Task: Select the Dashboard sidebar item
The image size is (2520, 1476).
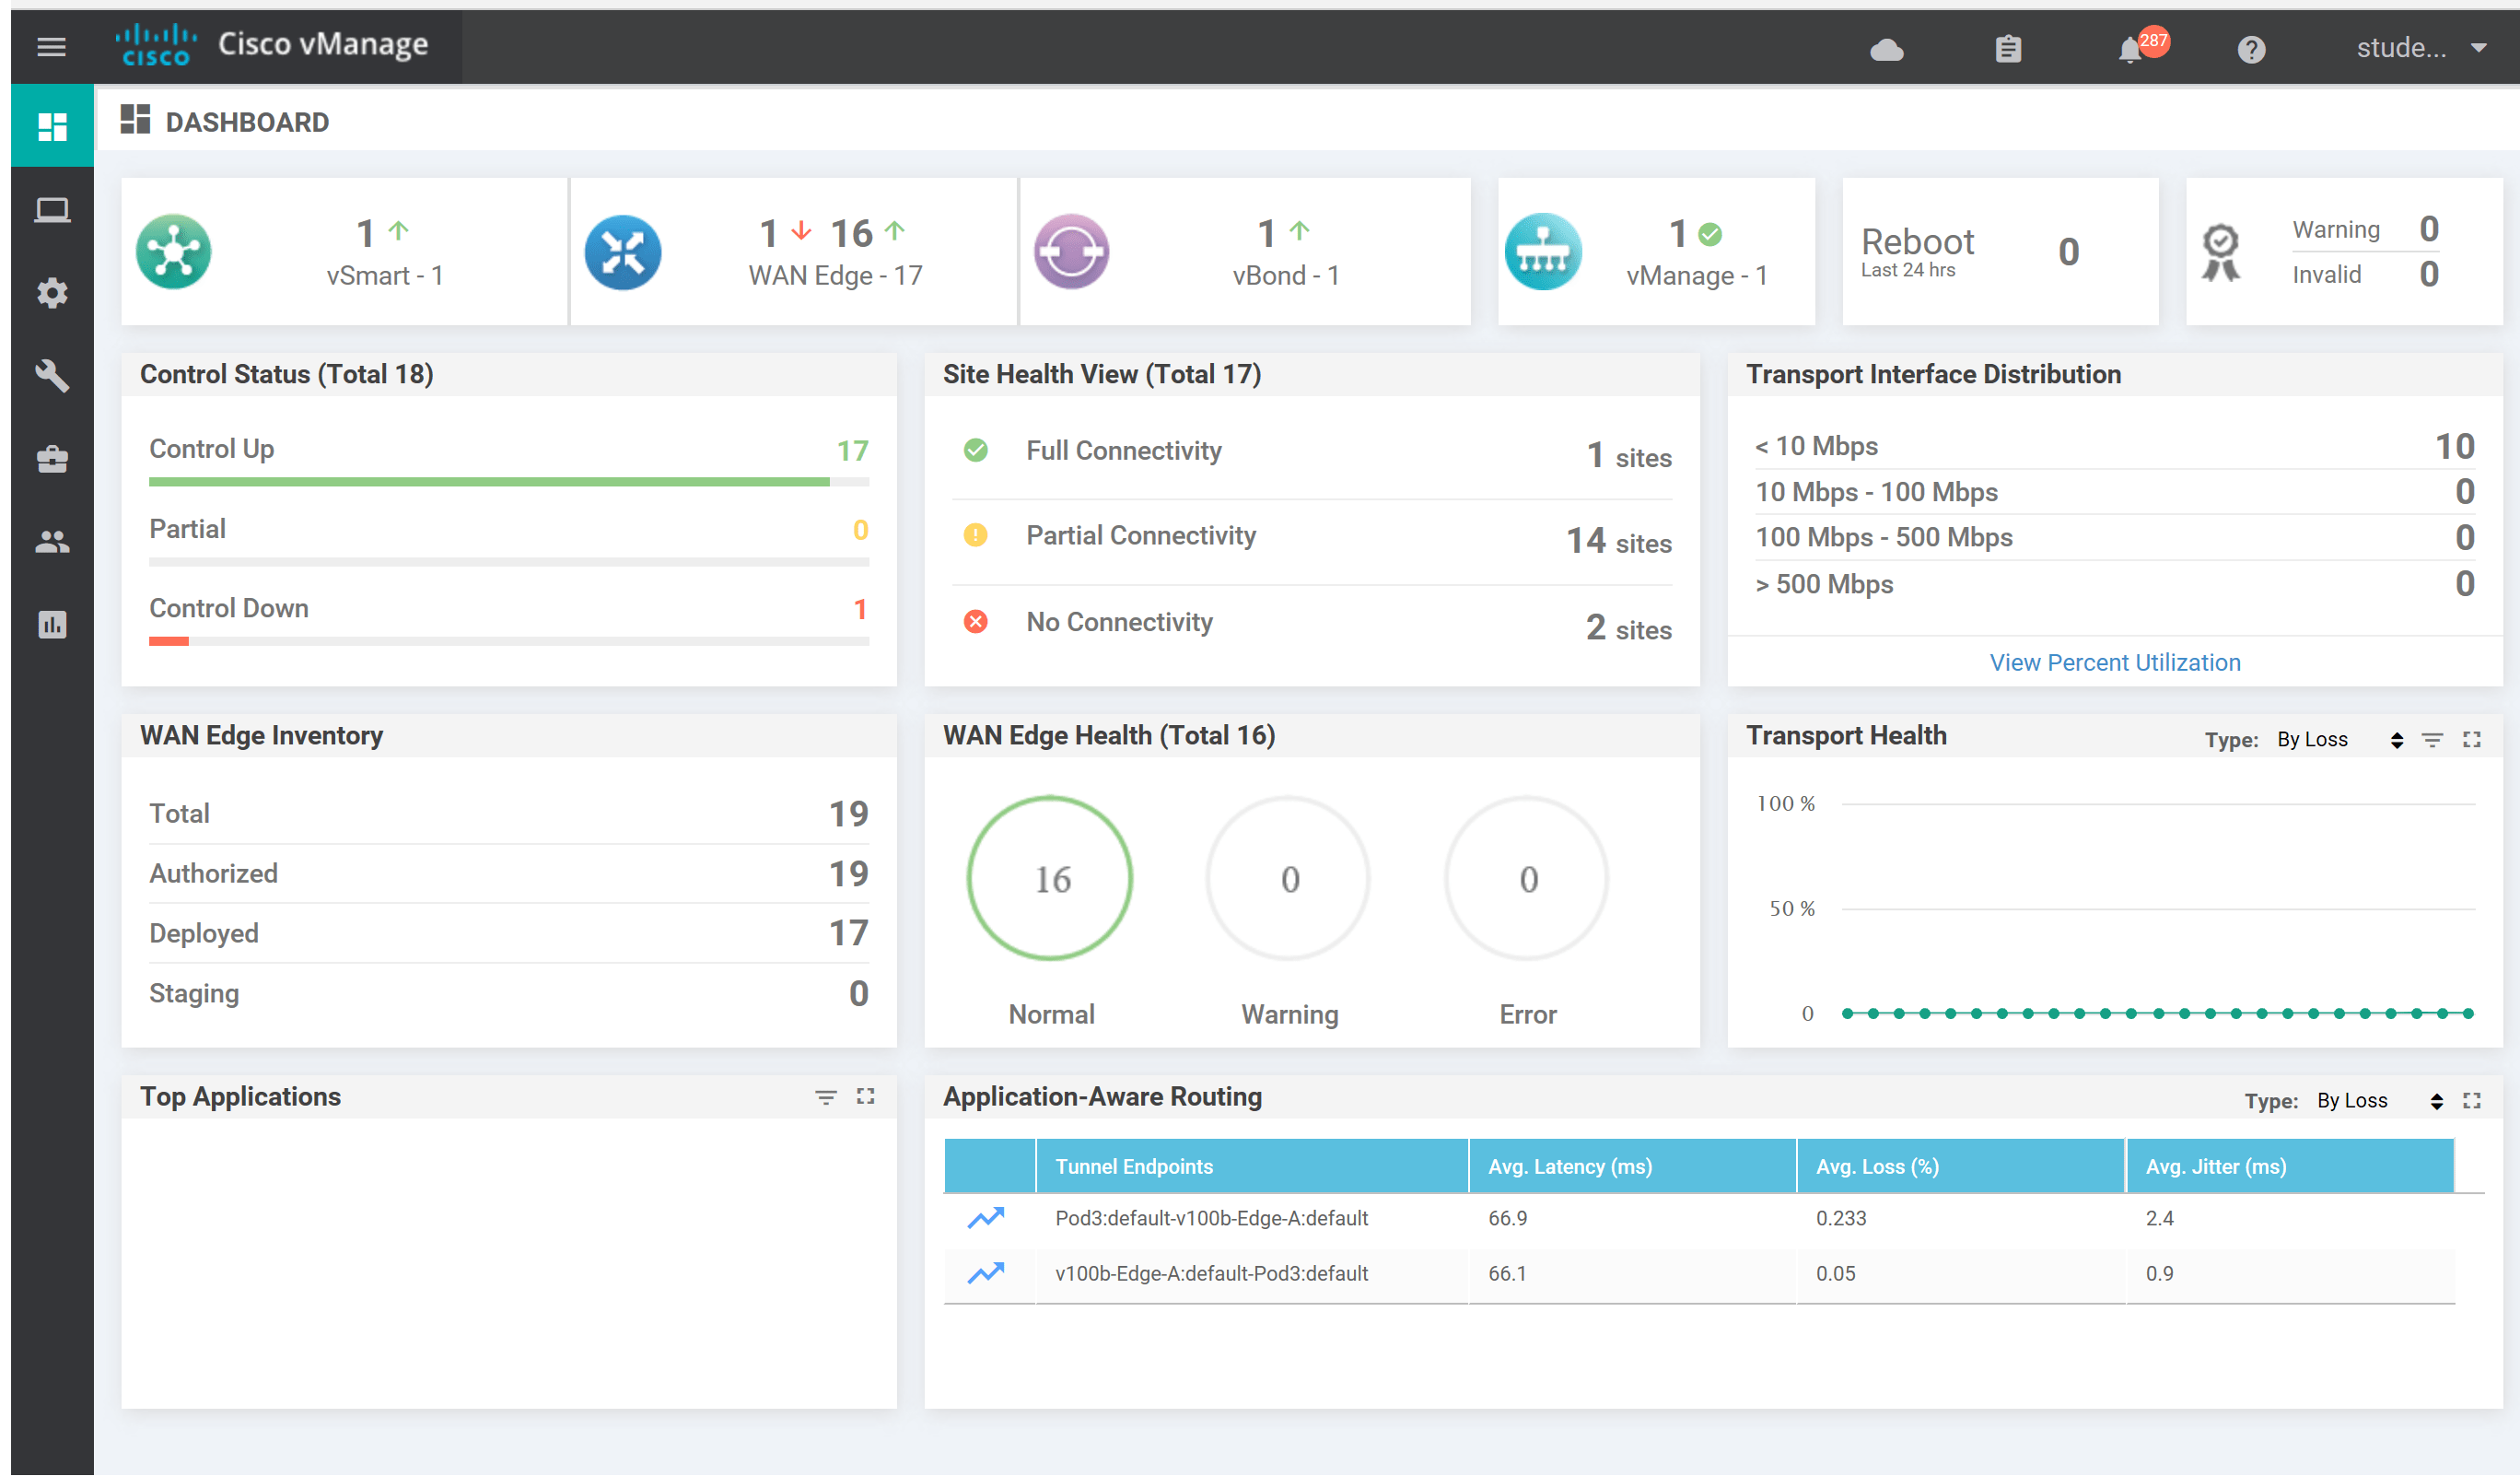Action: (52, 126)
